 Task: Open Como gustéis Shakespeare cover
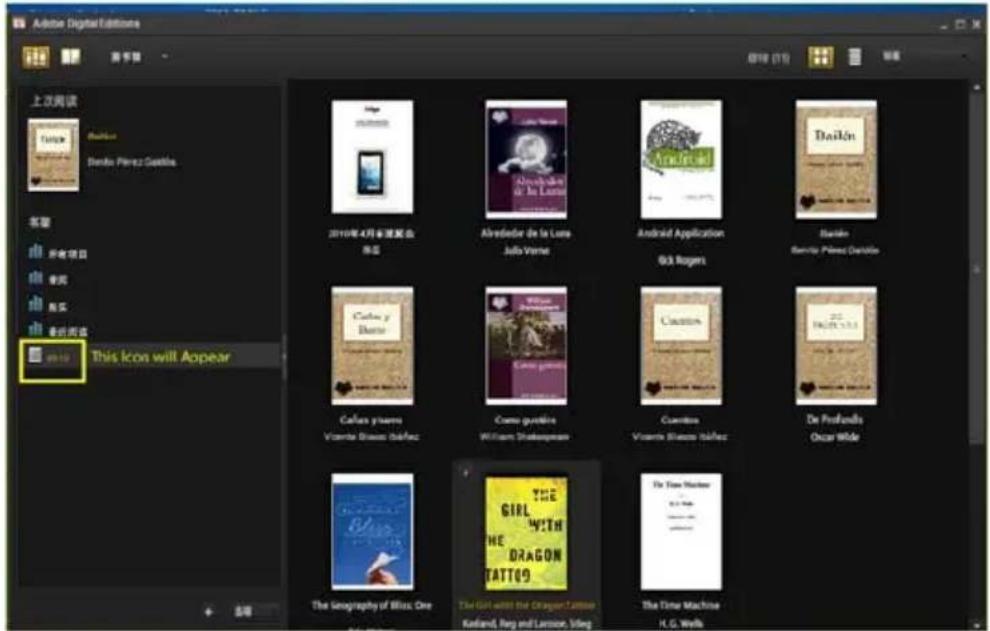(x=526, y=346)
